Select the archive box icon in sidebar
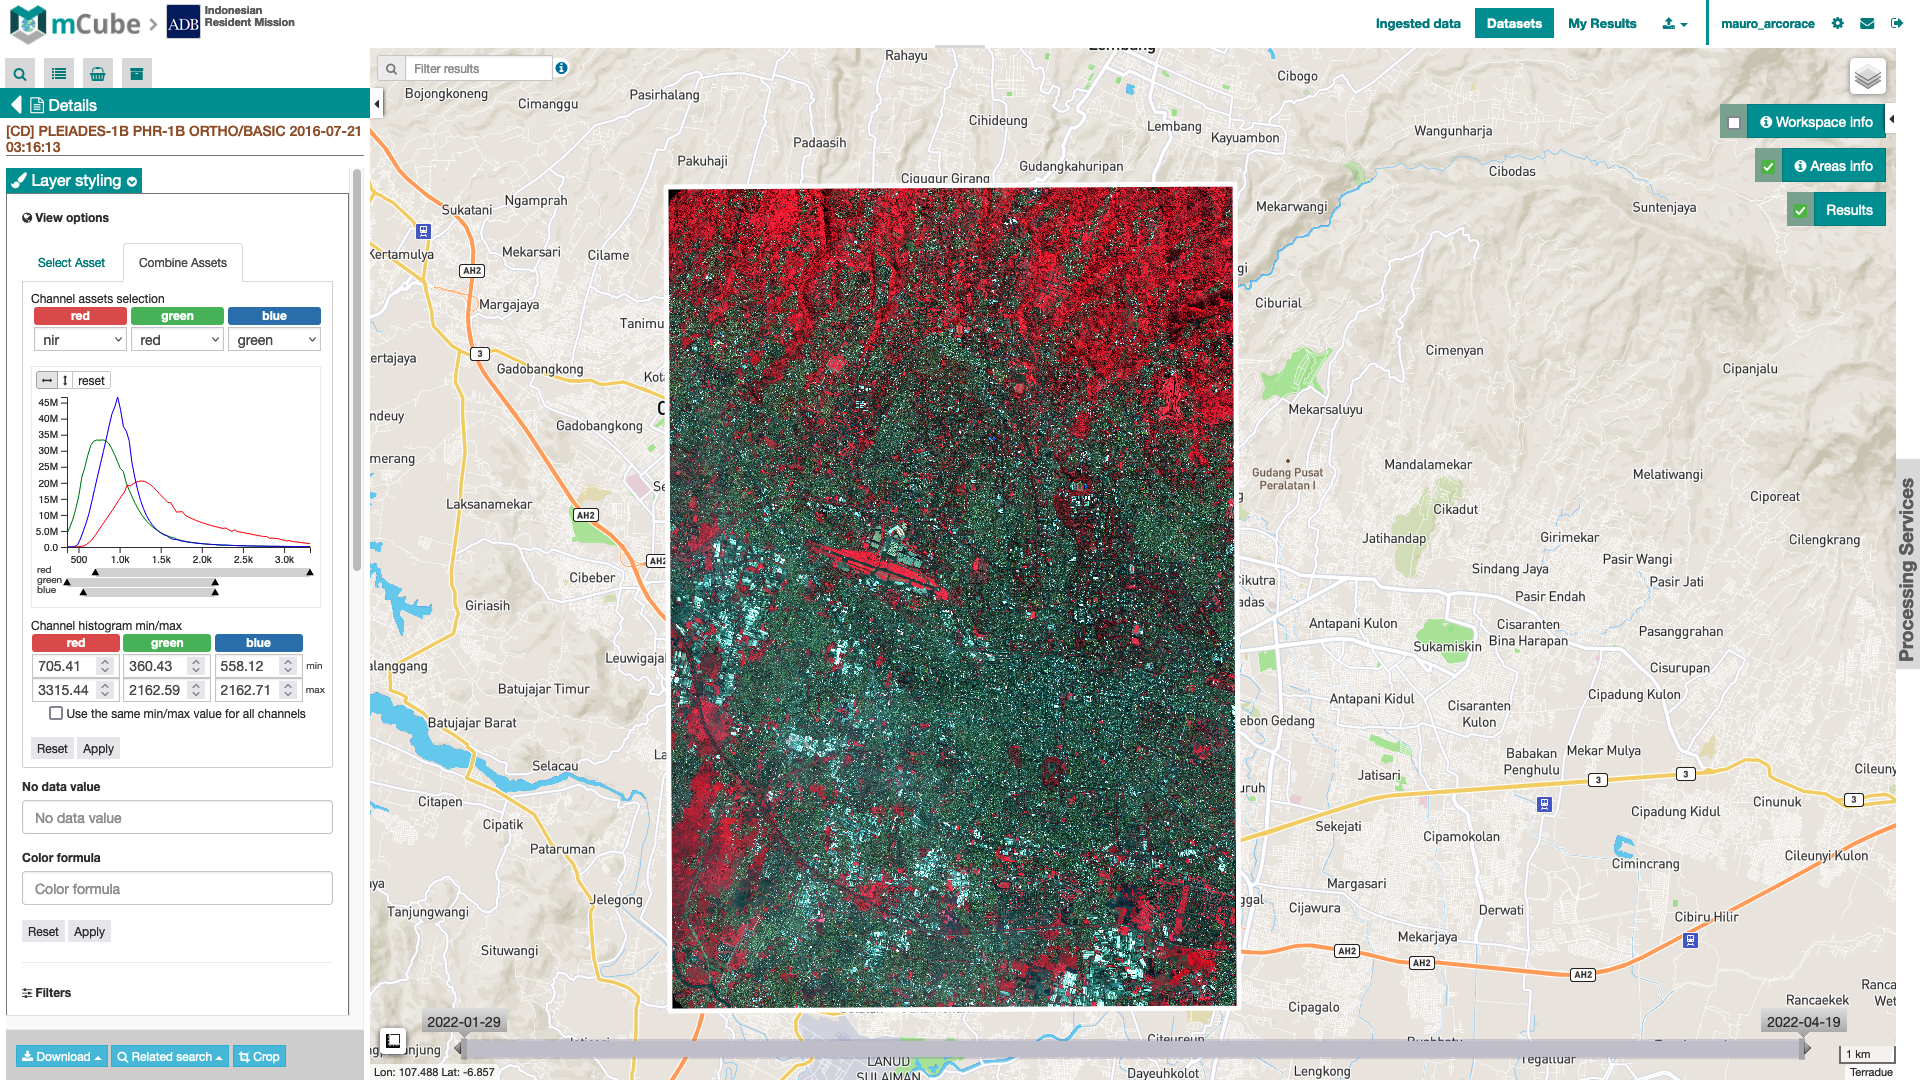The image size is (1920, 1080). click(136, 73)
